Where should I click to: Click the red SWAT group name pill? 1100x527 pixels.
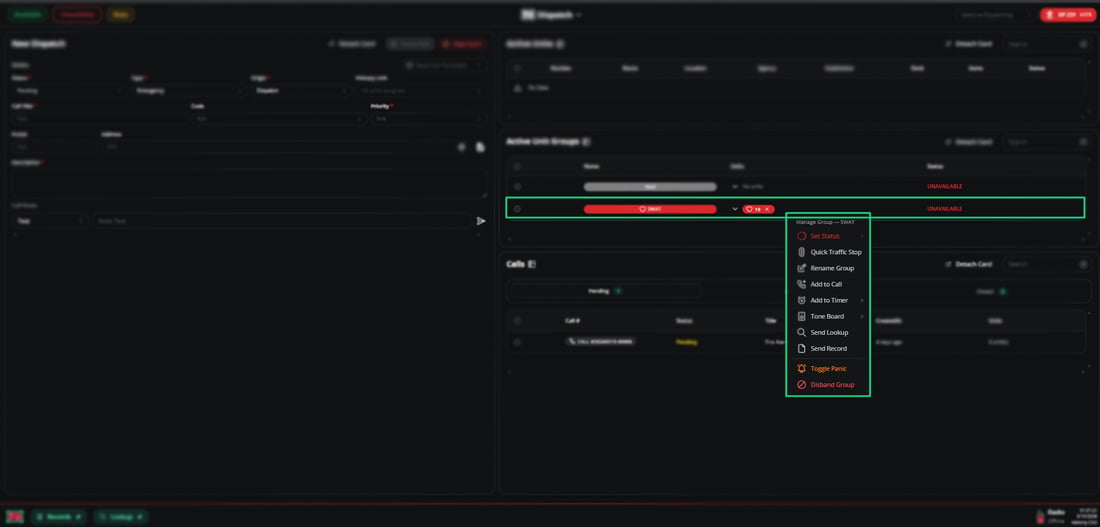(x=650, y=209)
